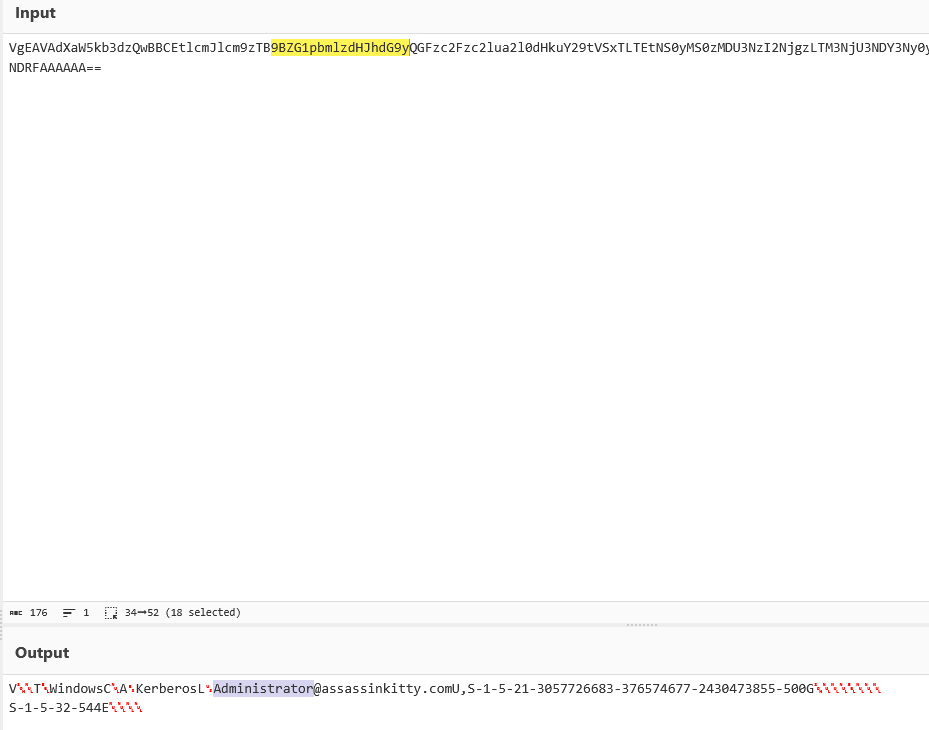Click the '176' character count value

[39, 613]
